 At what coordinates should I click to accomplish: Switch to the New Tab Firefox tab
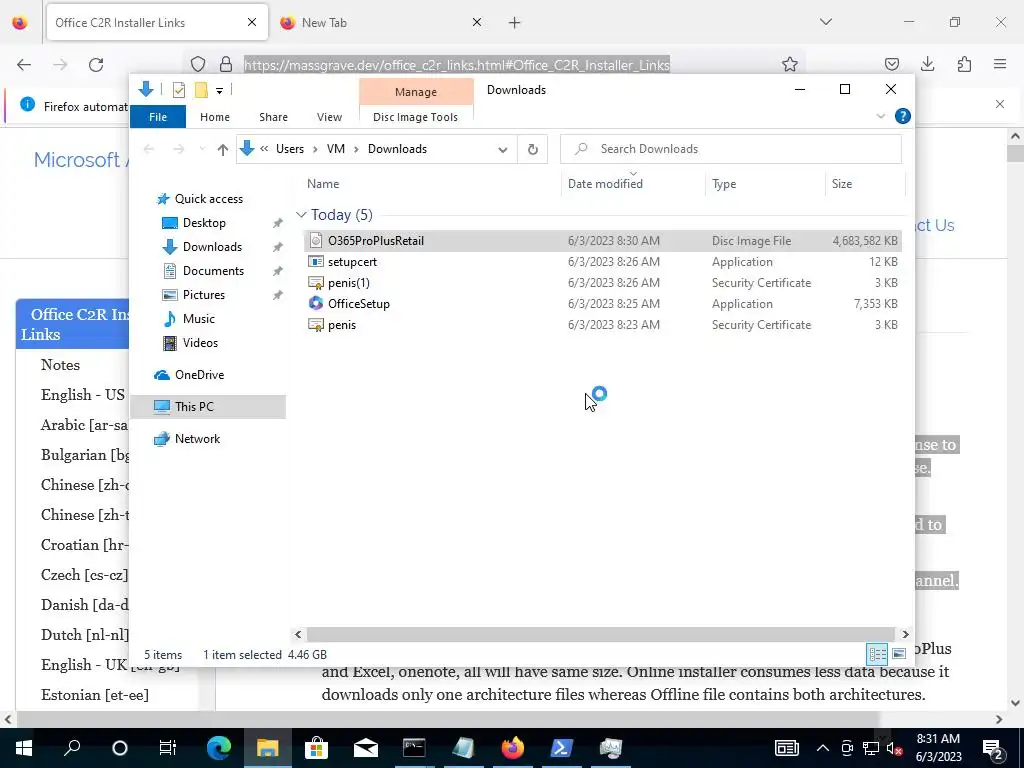tap(382, 23)
